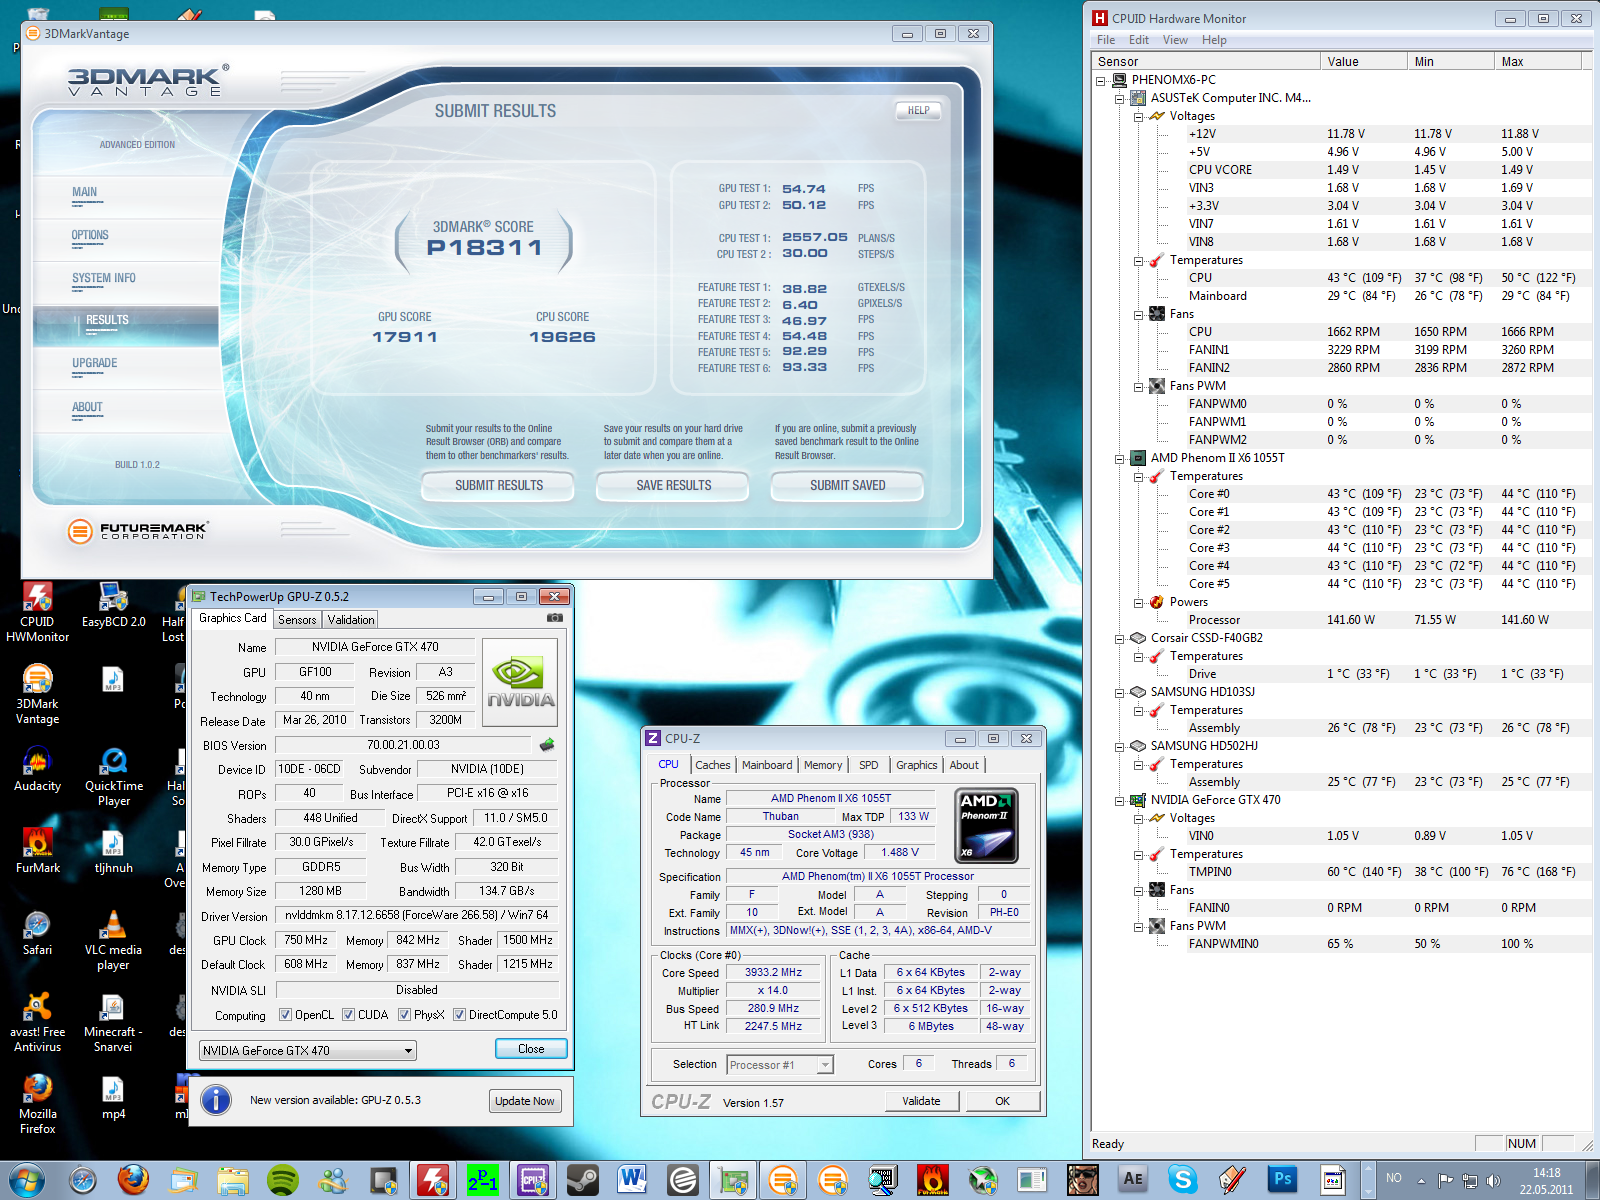The width and height of the screenshot is (1600, 1200).
Task: Collapse the AMD Phenom II X6 1055T node
Action: [x=1120, y=458]
